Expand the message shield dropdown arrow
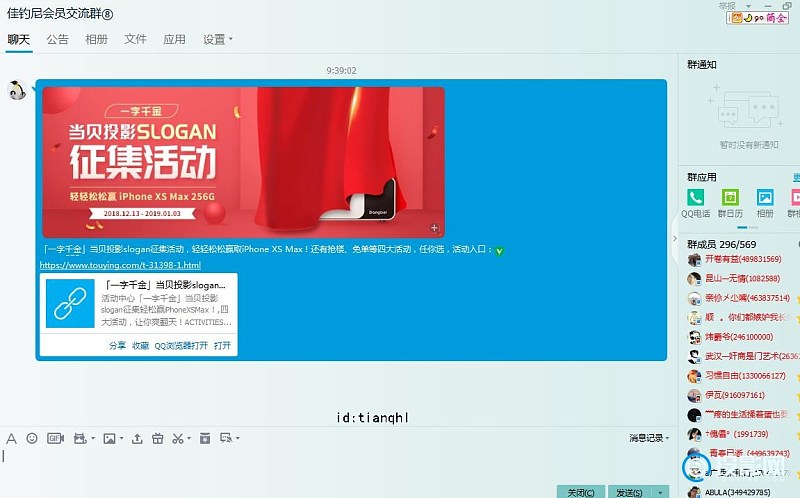This screenshot has width=800, height=498. [238, 438]
